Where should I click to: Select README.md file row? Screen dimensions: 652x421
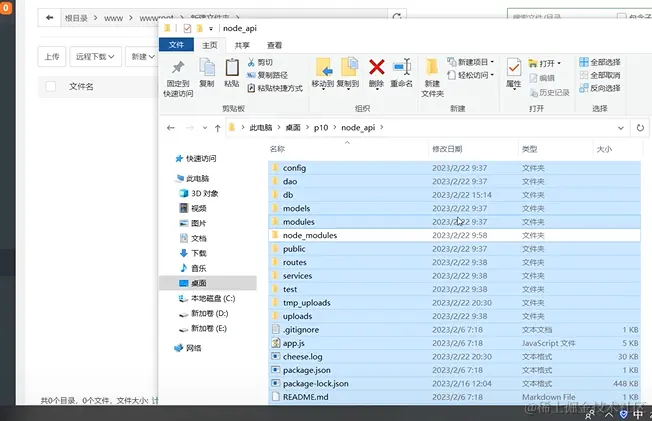click(454, 397)
